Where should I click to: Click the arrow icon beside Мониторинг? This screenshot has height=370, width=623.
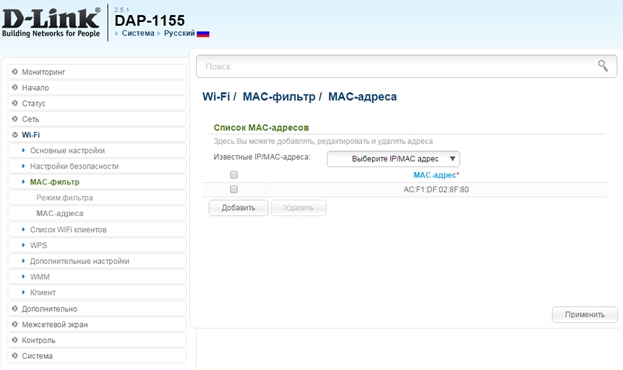tap(15, 72)
